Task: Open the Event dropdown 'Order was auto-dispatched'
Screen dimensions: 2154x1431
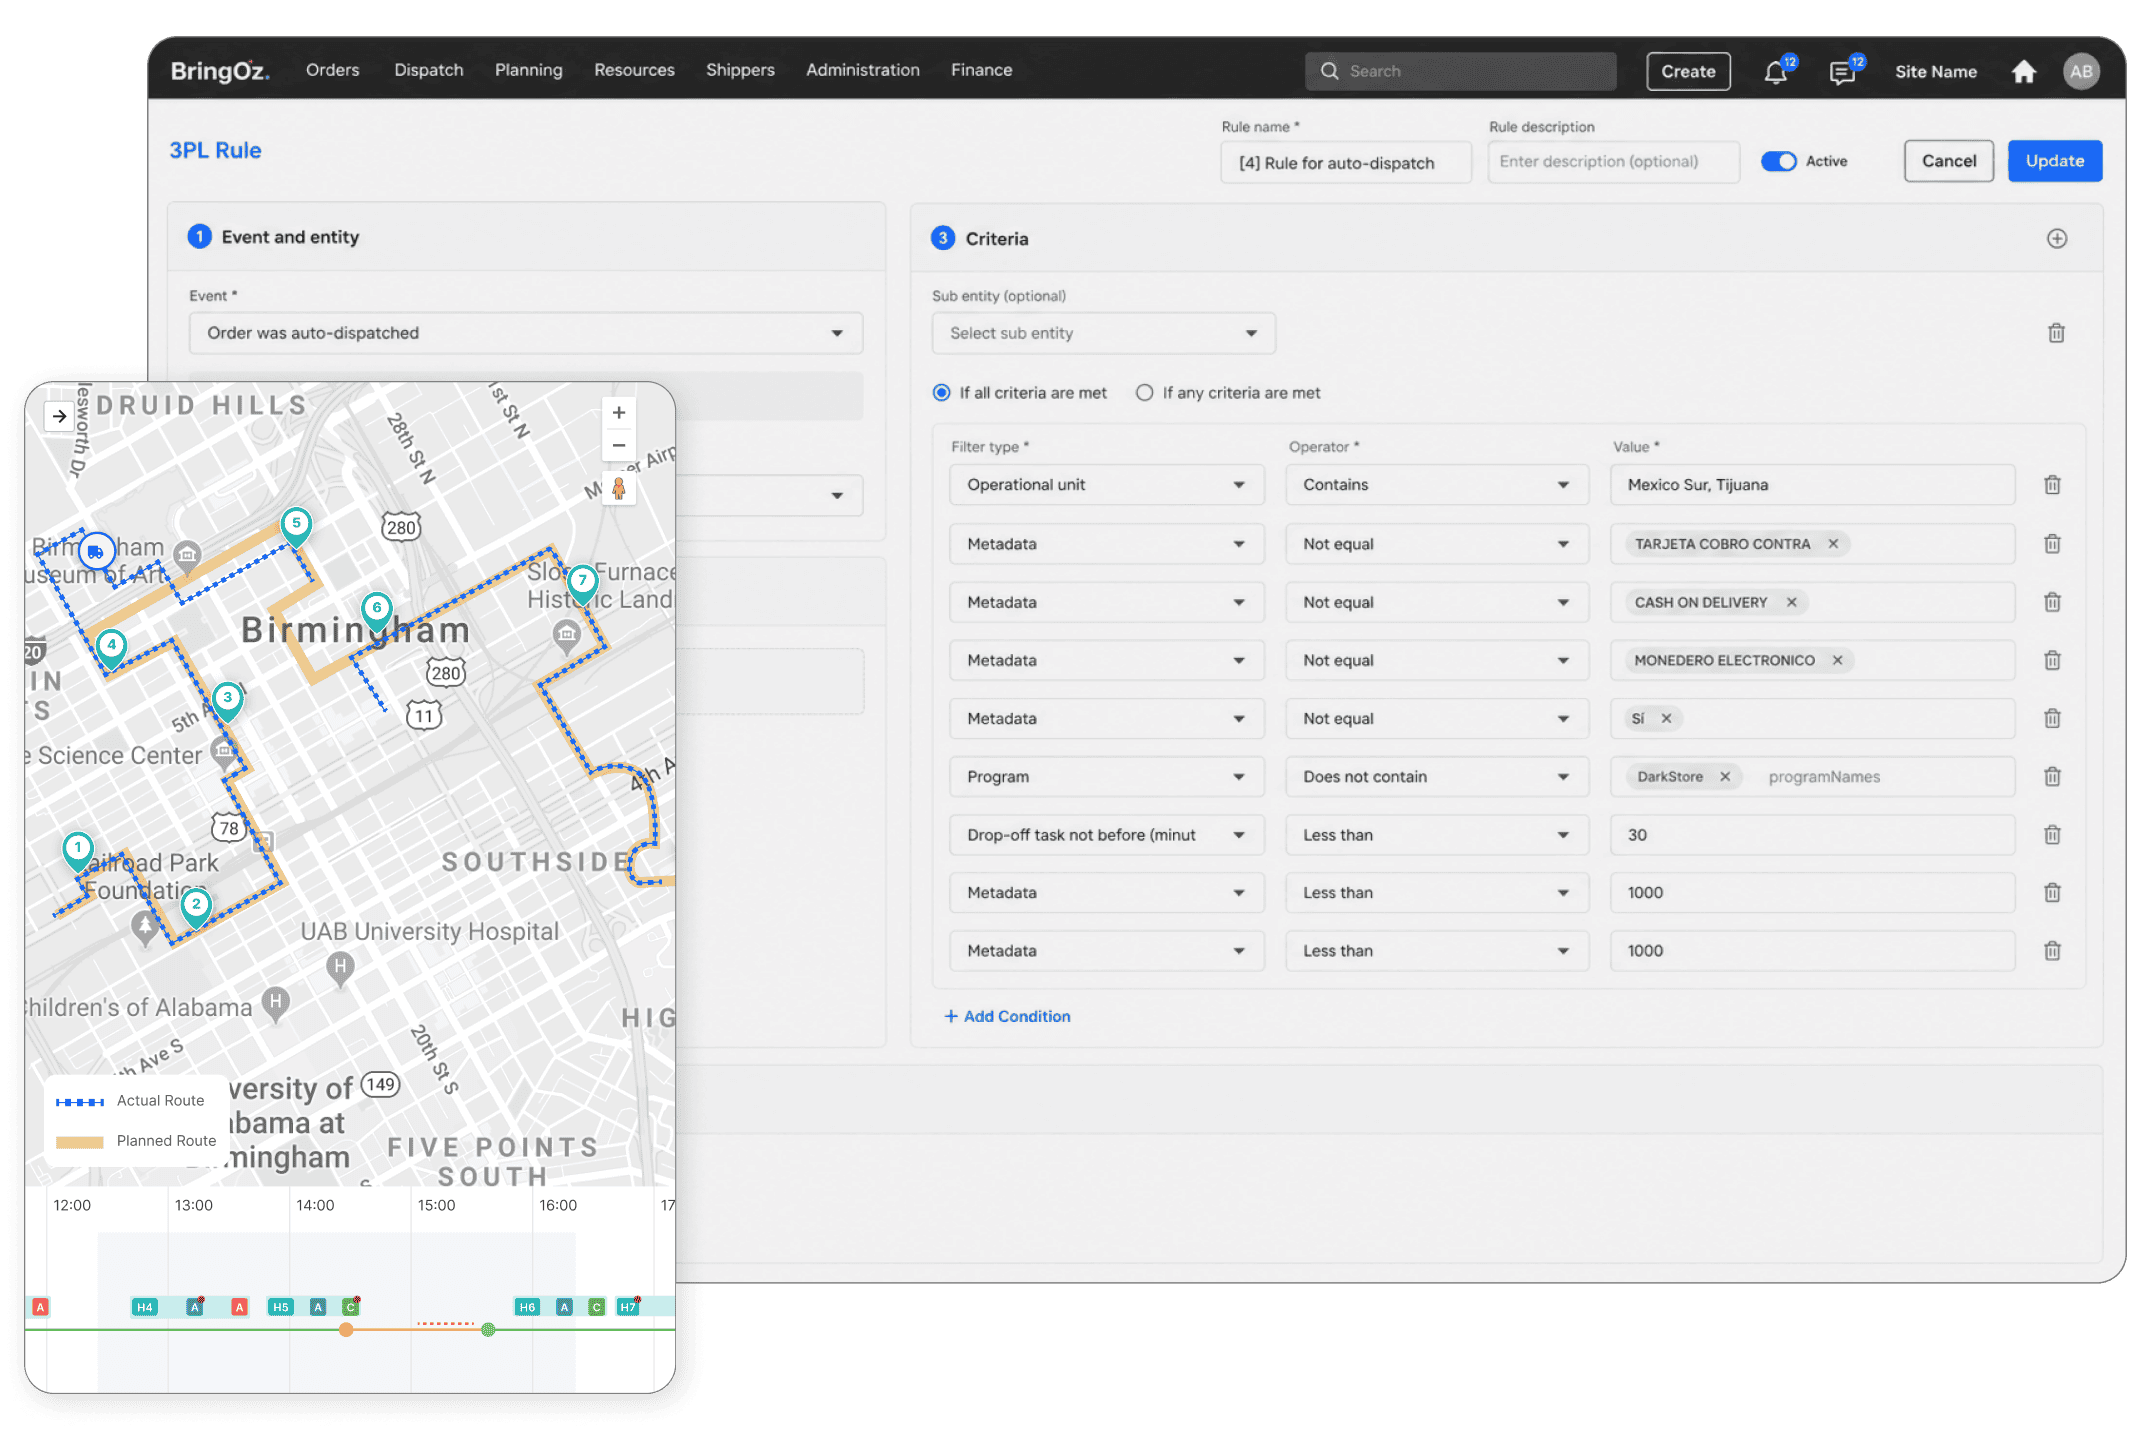Action: pos(526,333)
